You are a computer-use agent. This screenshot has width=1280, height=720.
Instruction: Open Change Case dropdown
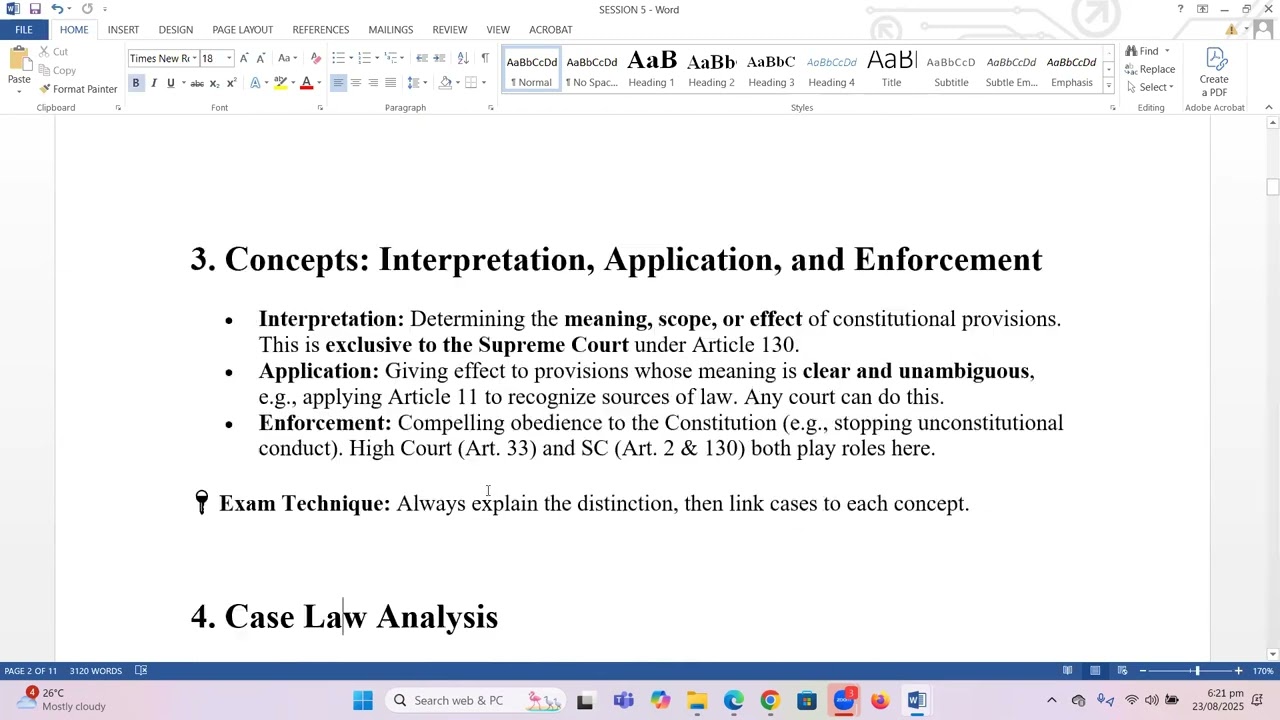pyautogui.click(x=287, y=58)
